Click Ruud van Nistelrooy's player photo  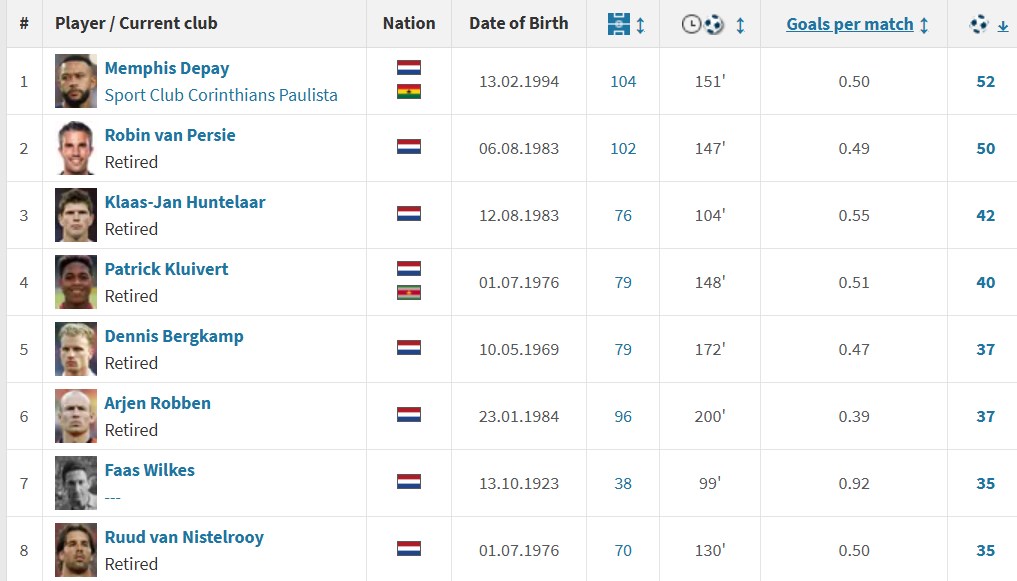pyautogui.click(x=76, y=550)
